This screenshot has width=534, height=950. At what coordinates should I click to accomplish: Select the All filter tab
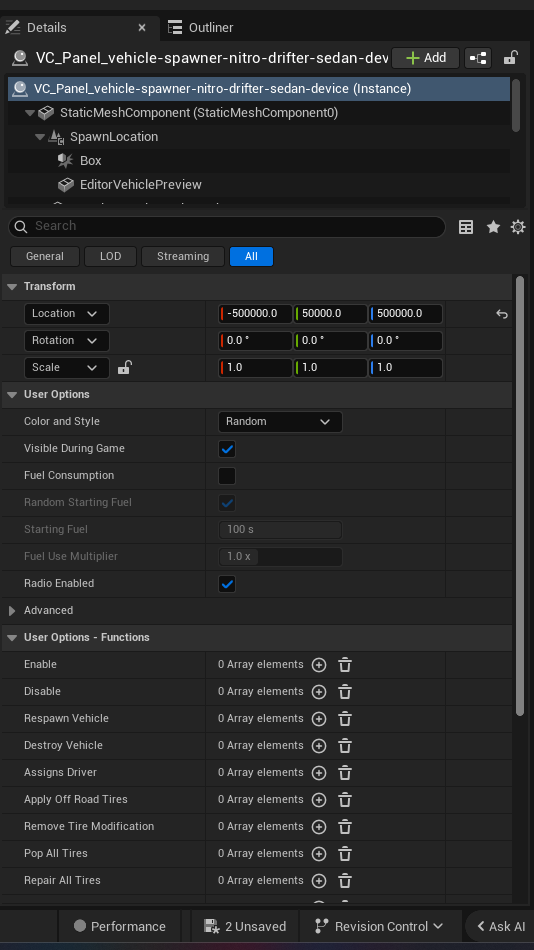pyautogui.click(x=252, y=256)
